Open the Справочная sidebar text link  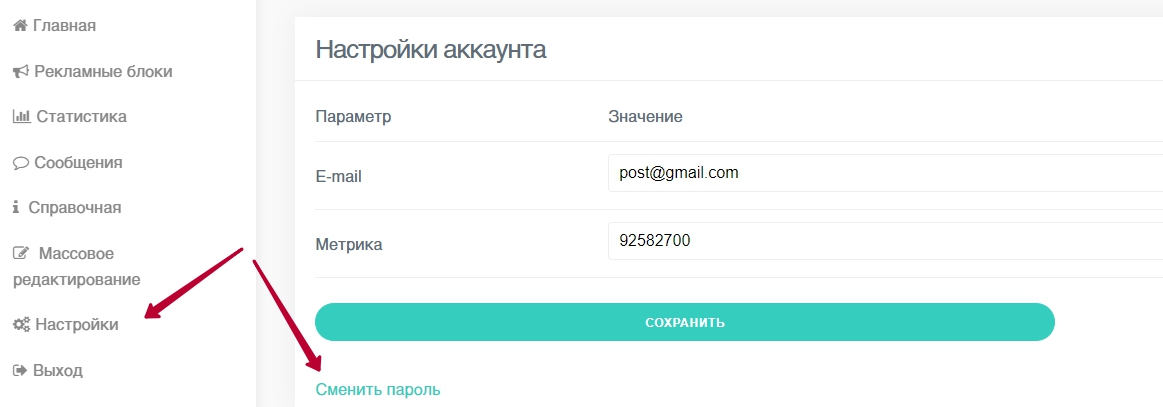pyautogui.click(x=77, y=208)
